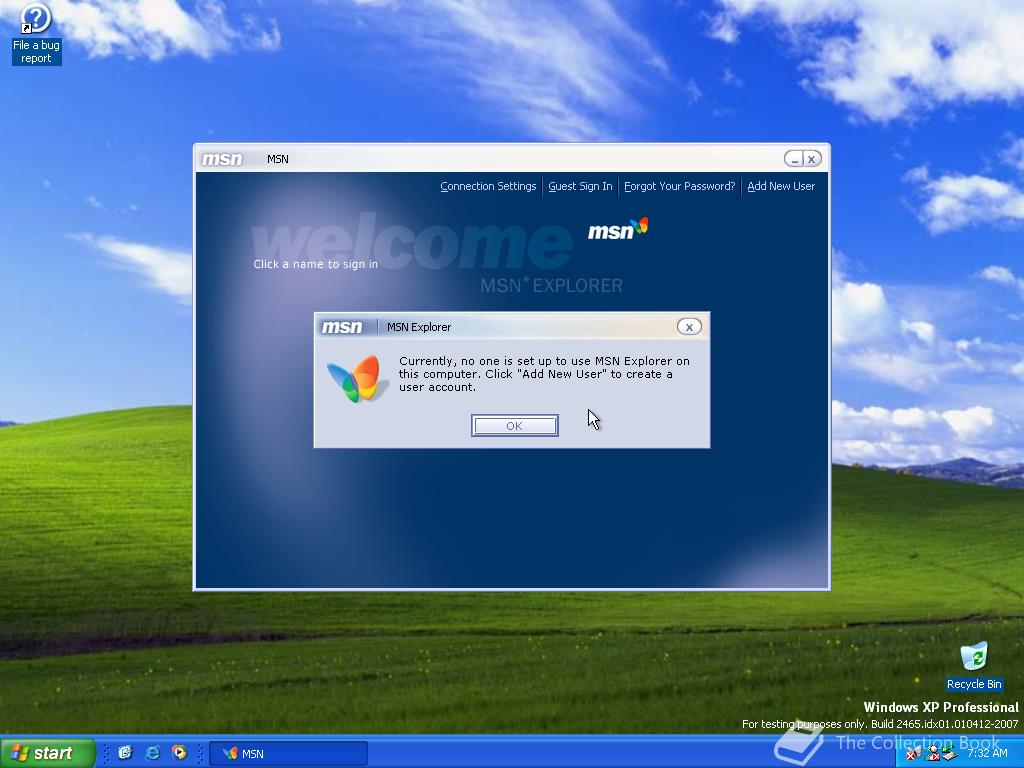Click OK in the MSN Explorer dialog
Image resolution: width=1024 pixels, height=768 pixels.
click(x=515, y=425)
